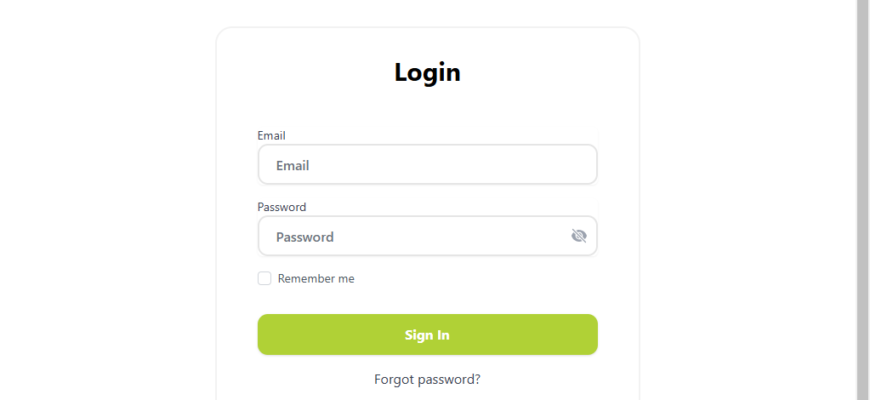Image resolution: width=870 pixels, height=400 pixels.
Task: Focus the Email input field
Action: (x=427, y=165)
